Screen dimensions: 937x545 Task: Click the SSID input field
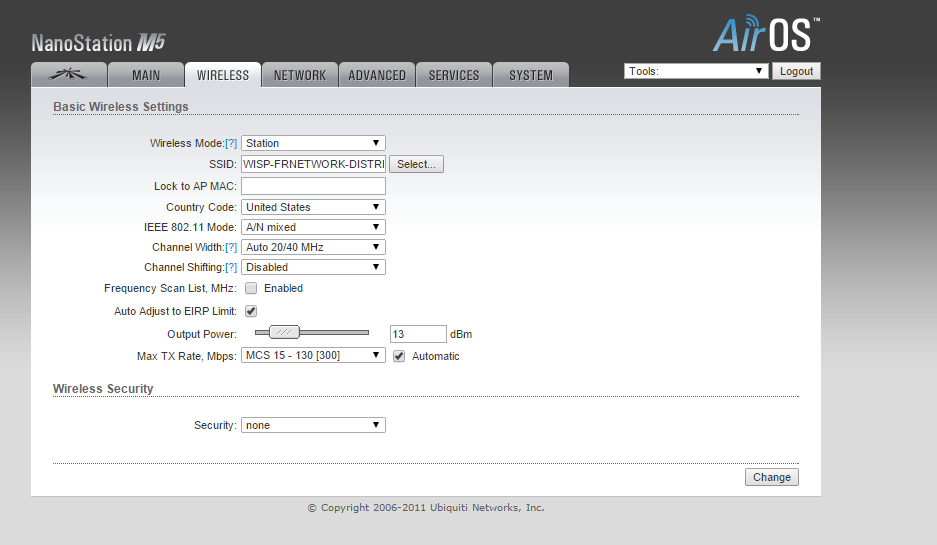(x=313, y=164)
